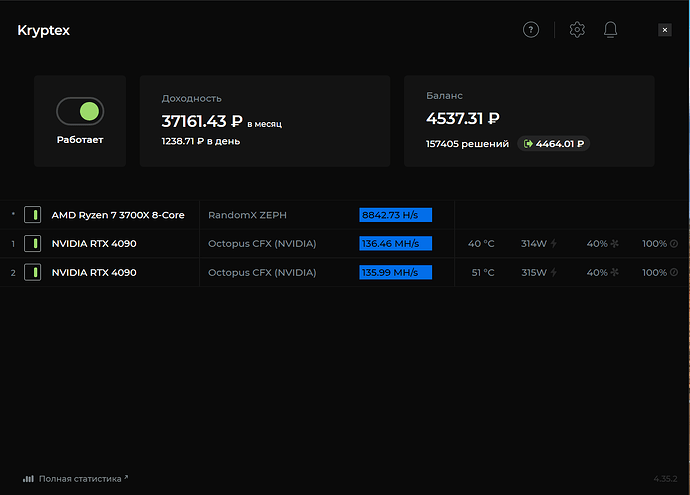This screenshot has height=495, width=690.
Task: Toggle the AMD Ryzen 7 3700X device switch
Action: [x=33, y=215]
